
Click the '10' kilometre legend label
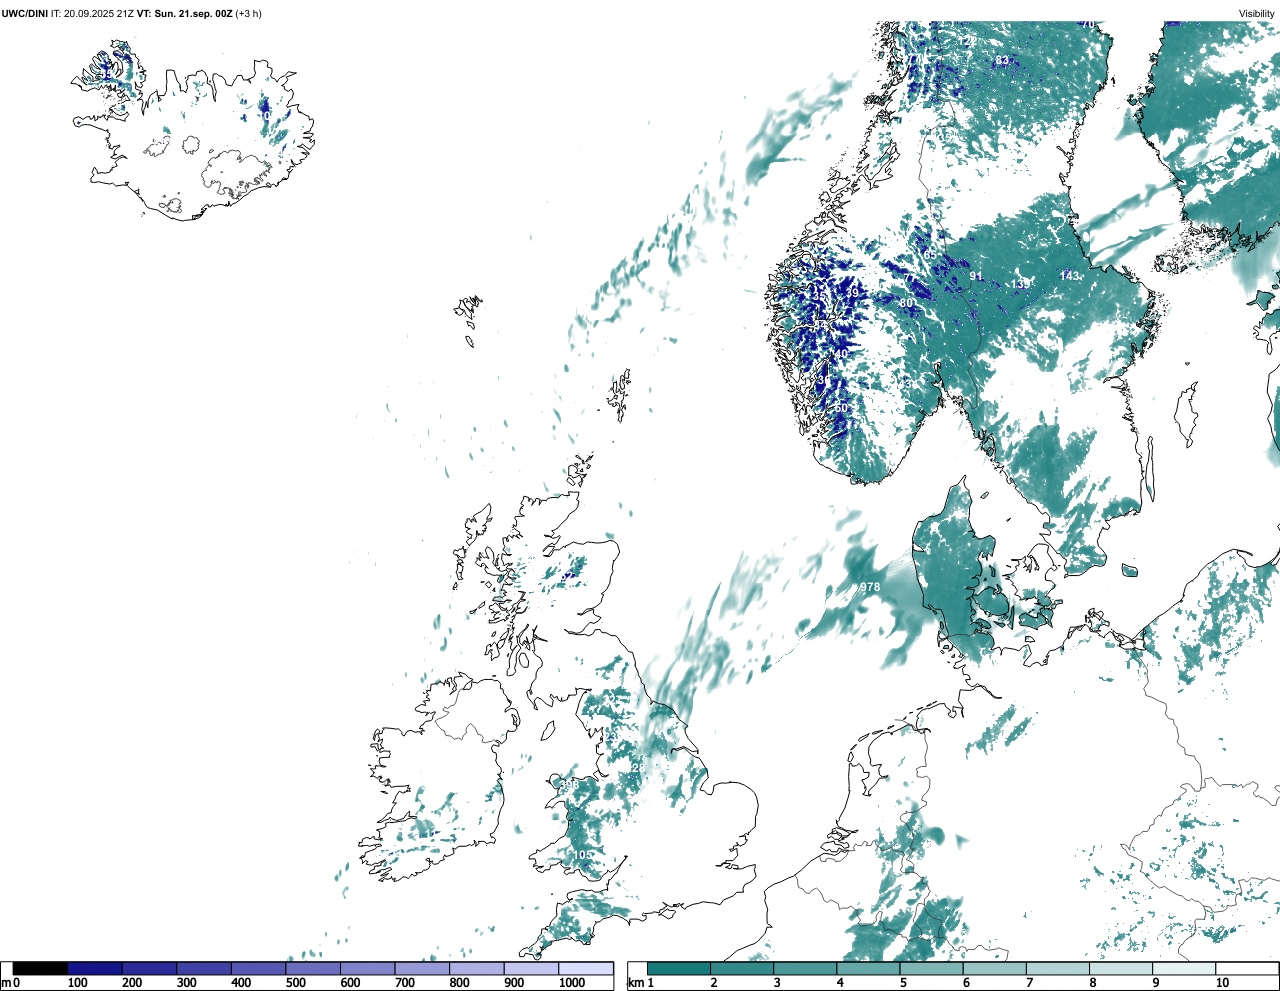point(1222,983)
